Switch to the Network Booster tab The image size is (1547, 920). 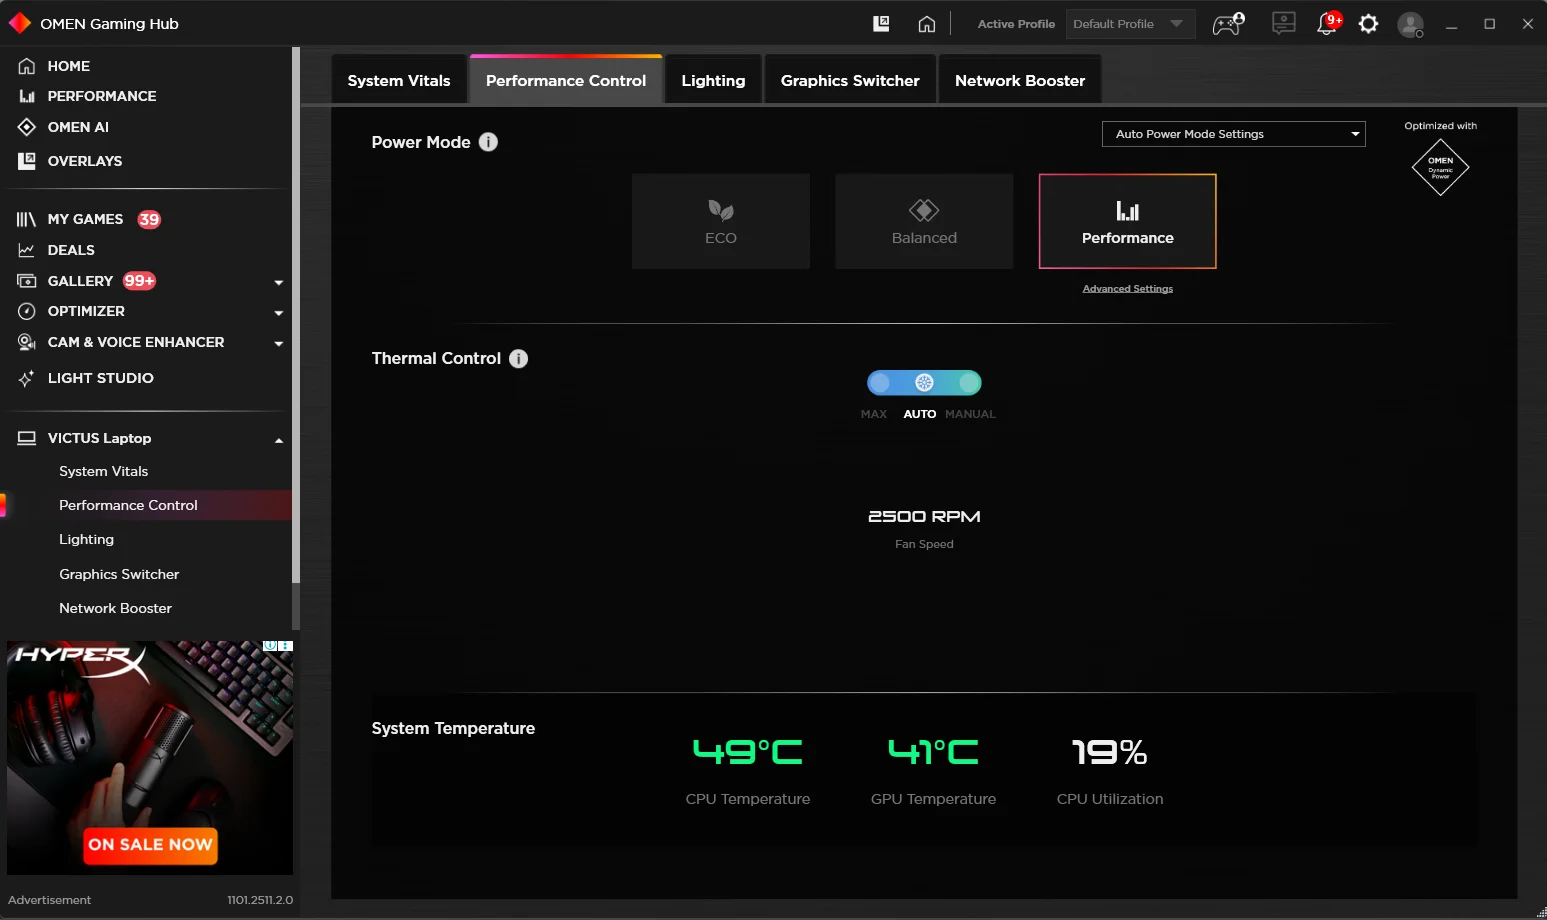[x=1020, y=80]
